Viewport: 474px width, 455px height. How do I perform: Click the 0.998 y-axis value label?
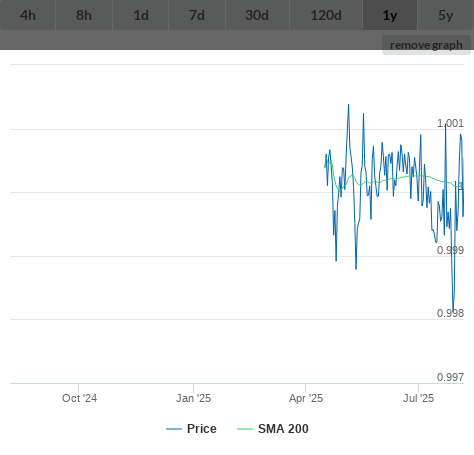pyautogui.click(x=450, y=313)
